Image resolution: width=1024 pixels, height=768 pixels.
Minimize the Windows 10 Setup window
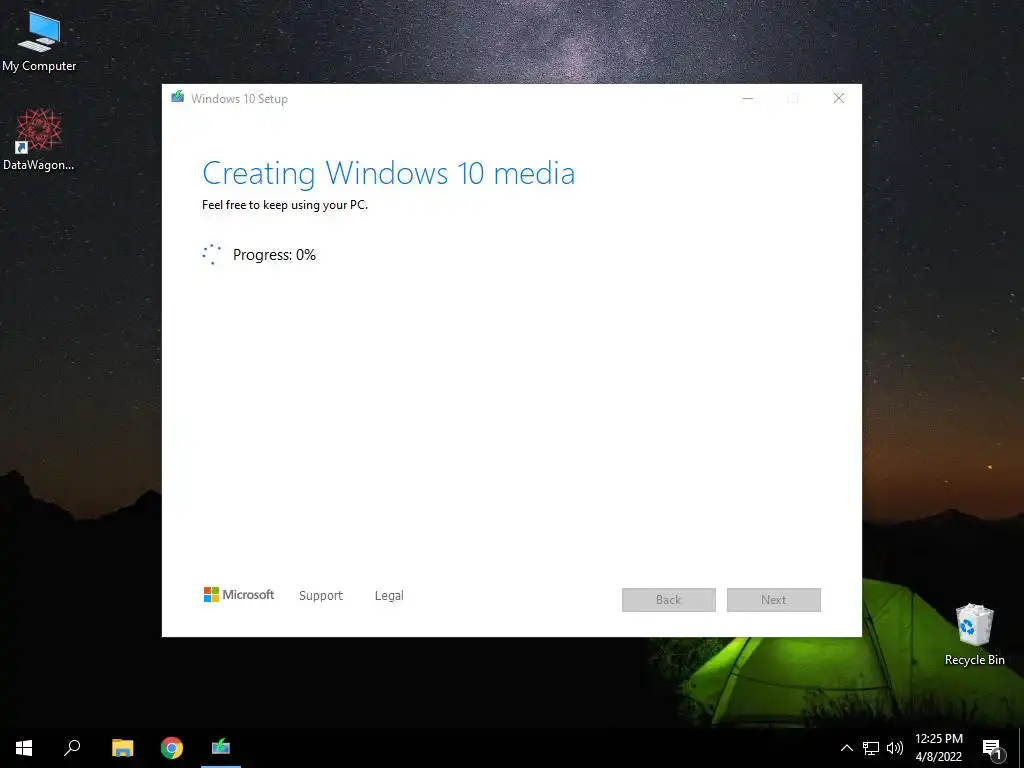tap(748, 99)
